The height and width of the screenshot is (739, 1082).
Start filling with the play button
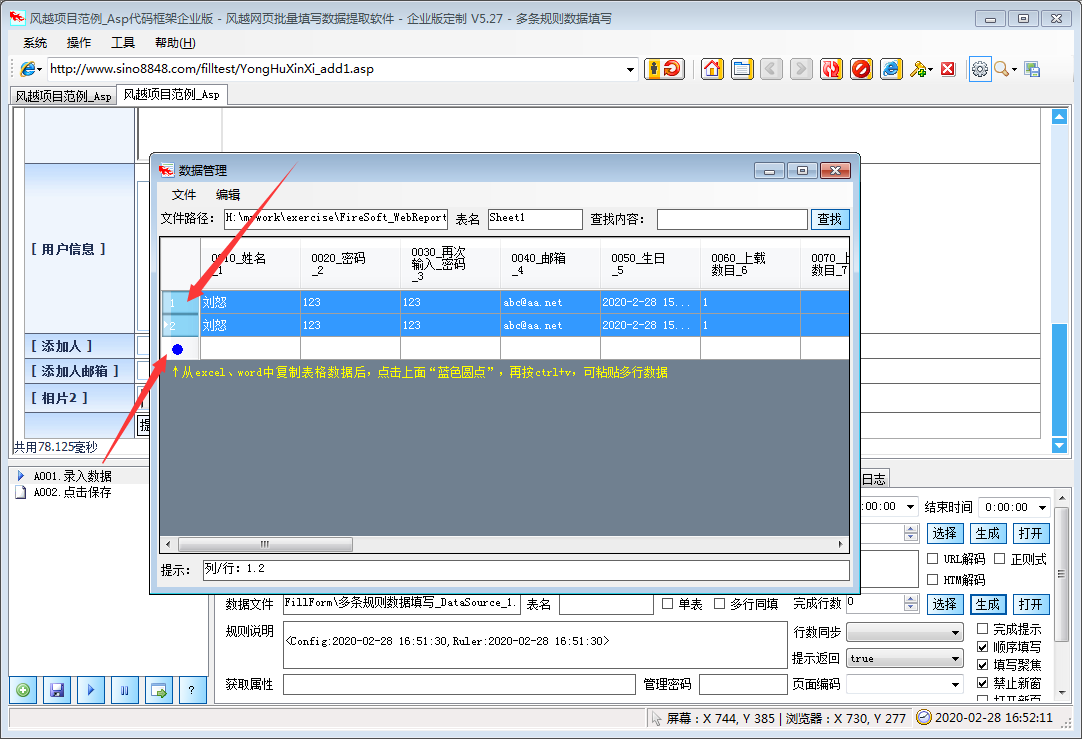click(91, 690)
